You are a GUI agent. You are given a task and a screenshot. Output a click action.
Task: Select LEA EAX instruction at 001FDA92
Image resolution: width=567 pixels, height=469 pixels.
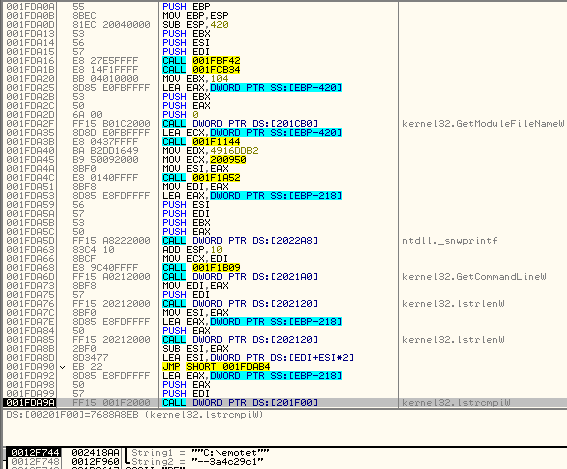(252, 376)
